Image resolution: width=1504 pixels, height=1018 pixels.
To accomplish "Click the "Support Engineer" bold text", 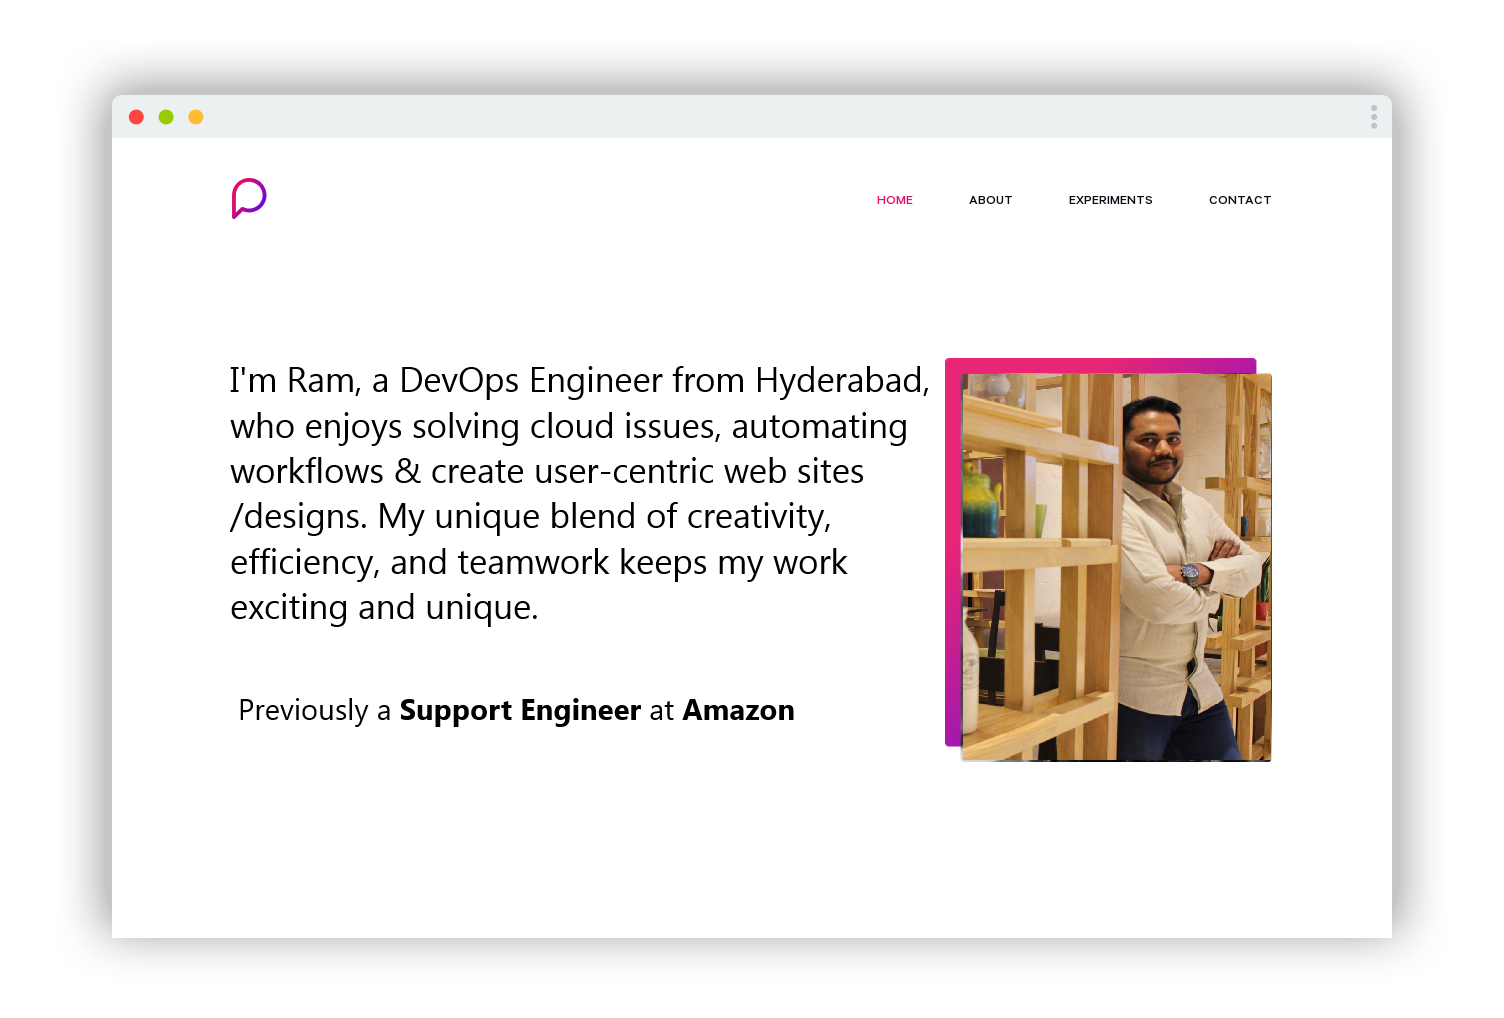I will click(x=520, y=710).
